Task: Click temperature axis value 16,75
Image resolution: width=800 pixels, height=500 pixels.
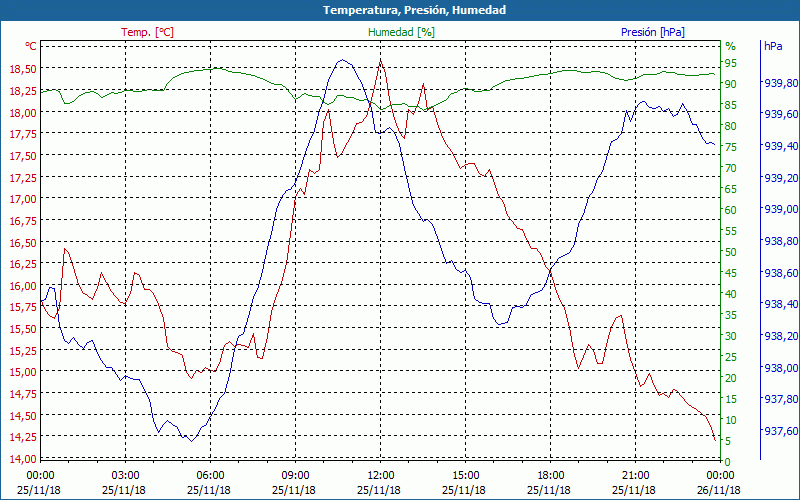Action: pyautogui.click(x=22, y=221)
